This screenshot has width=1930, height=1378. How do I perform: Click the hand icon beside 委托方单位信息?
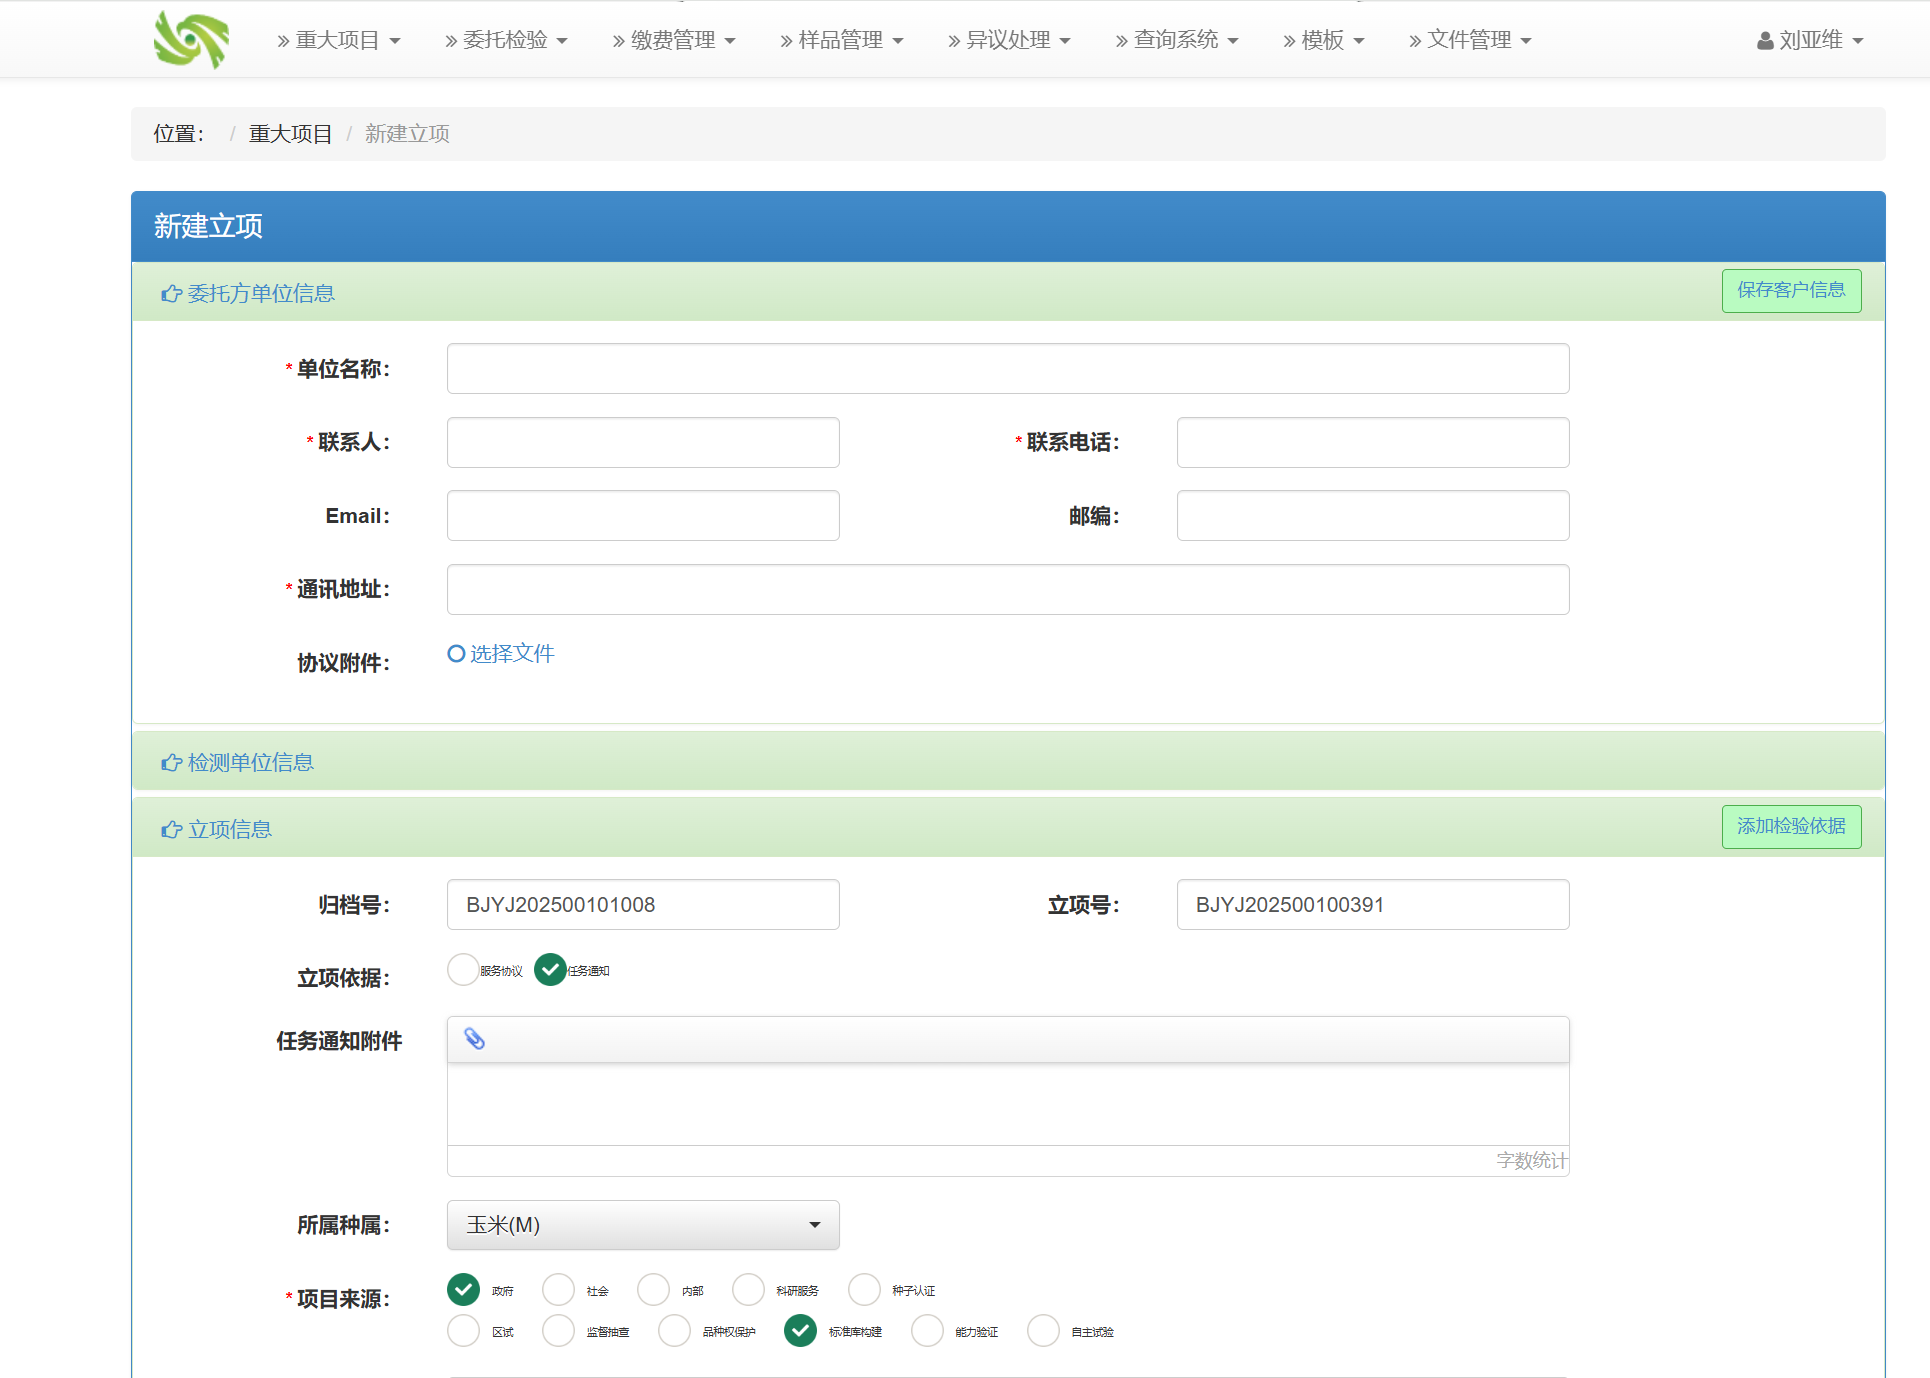[171, 293]
